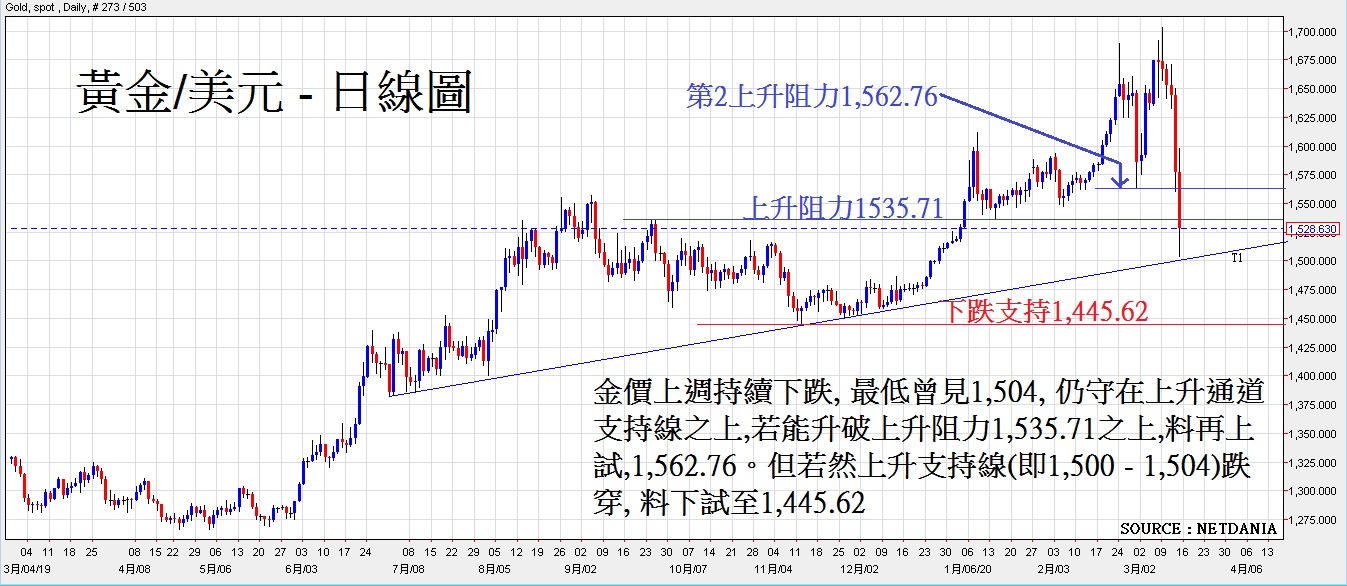Click the red 下跌支持1,445.62 support label
Viewport: 1347px width, 586px height.
1046,312
